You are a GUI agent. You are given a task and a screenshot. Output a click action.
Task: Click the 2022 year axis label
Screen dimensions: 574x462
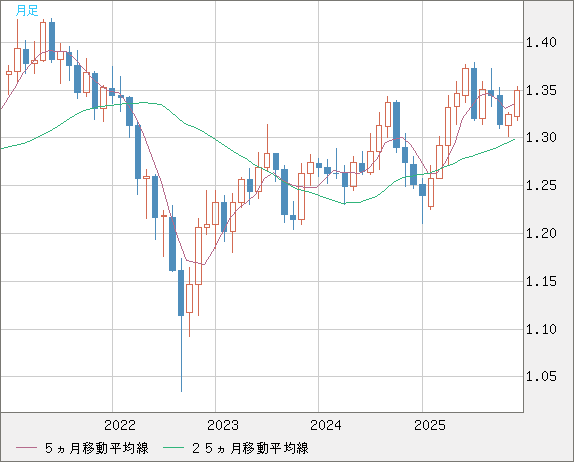click(120, 425)
